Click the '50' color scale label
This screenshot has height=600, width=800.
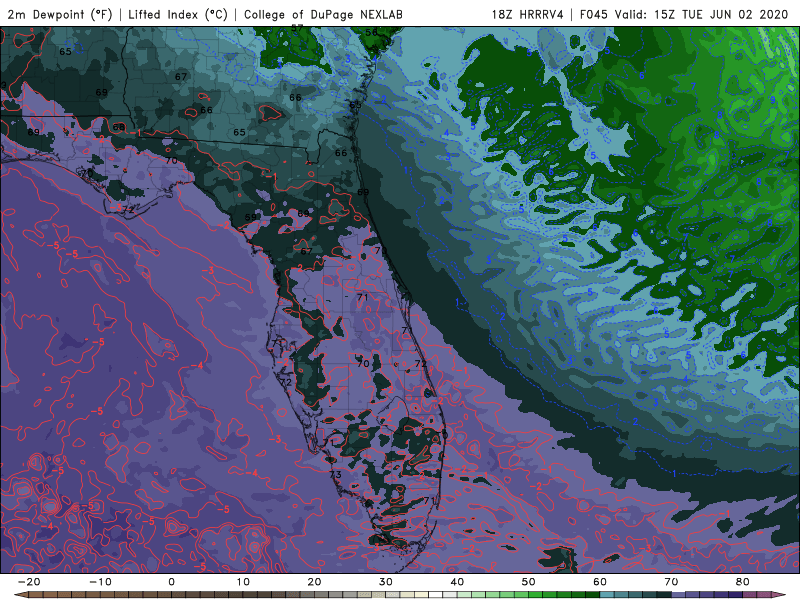click(529, 582)
